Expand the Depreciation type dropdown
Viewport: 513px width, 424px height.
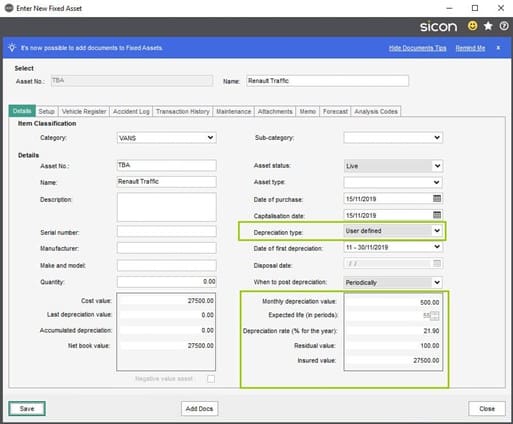click(x=437, y=231)
